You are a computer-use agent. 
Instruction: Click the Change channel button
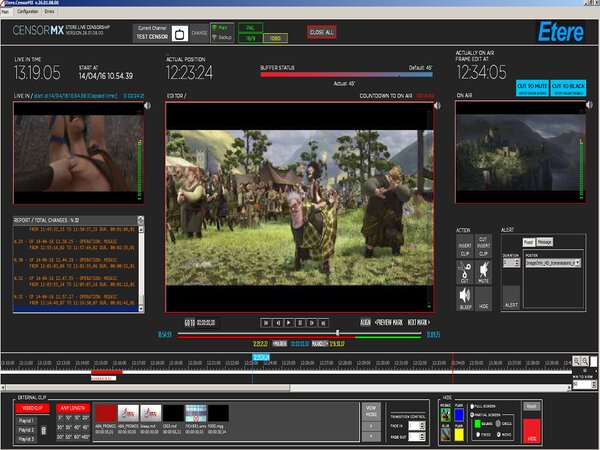199,33
